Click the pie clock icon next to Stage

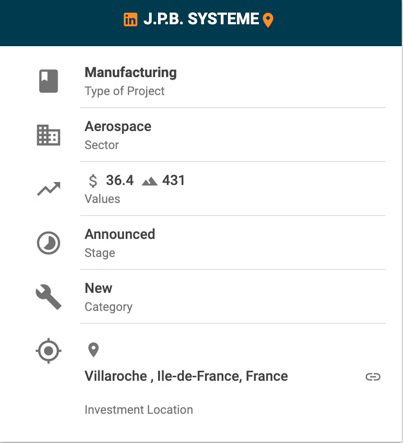[x=49, y=243]
